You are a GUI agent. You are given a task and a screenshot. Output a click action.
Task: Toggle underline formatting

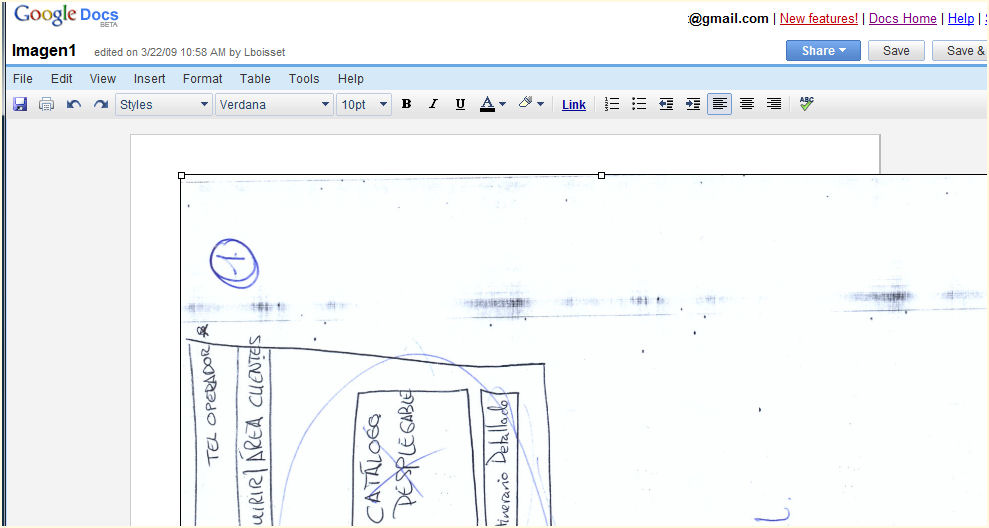click(460, 104)
